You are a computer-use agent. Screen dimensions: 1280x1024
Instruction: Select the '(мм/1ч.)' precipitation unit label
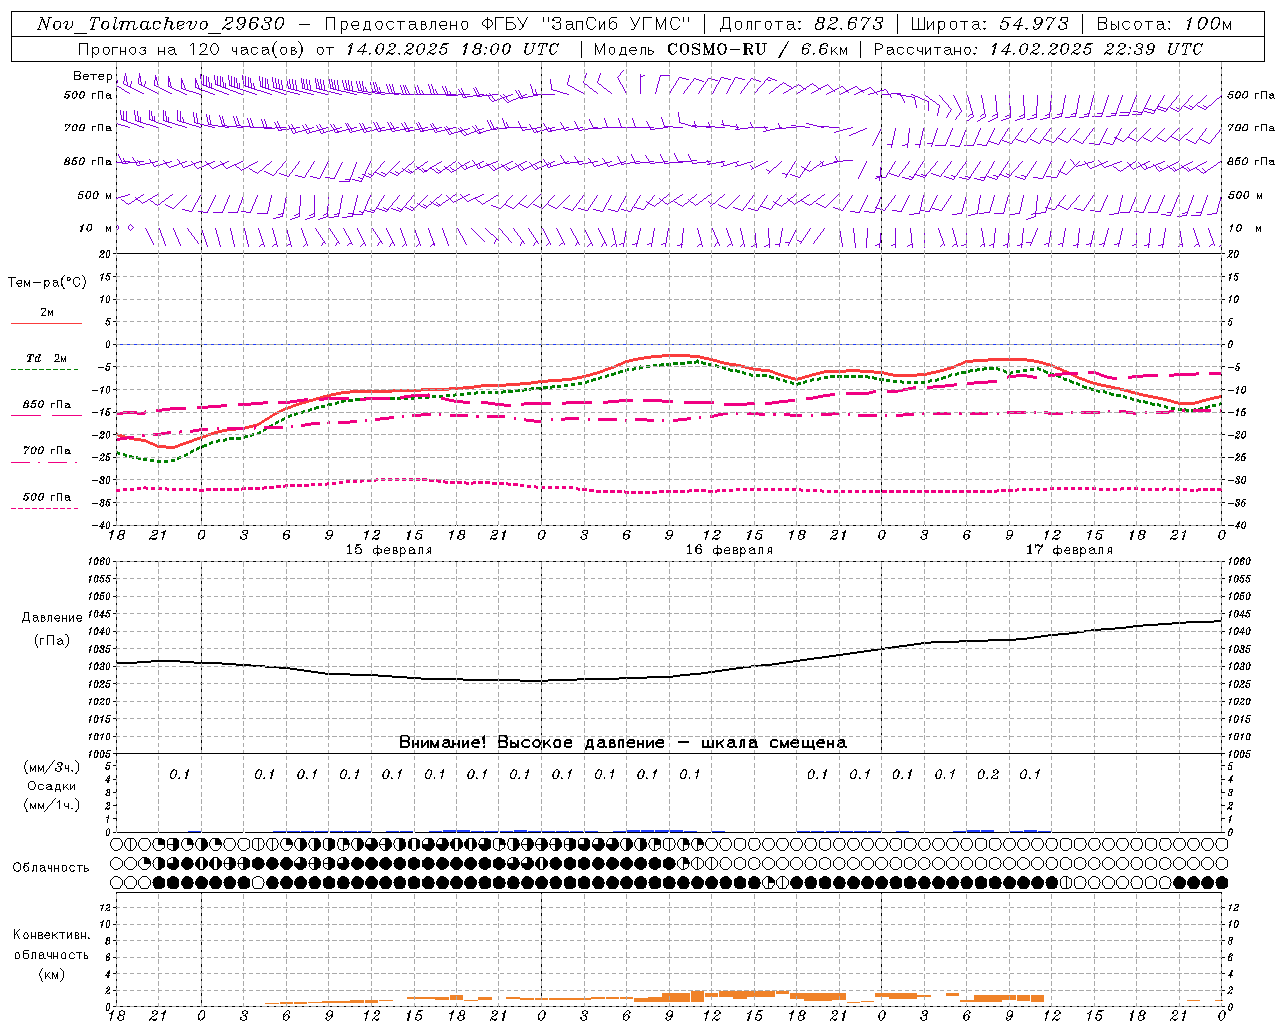(x=52, y=805)
